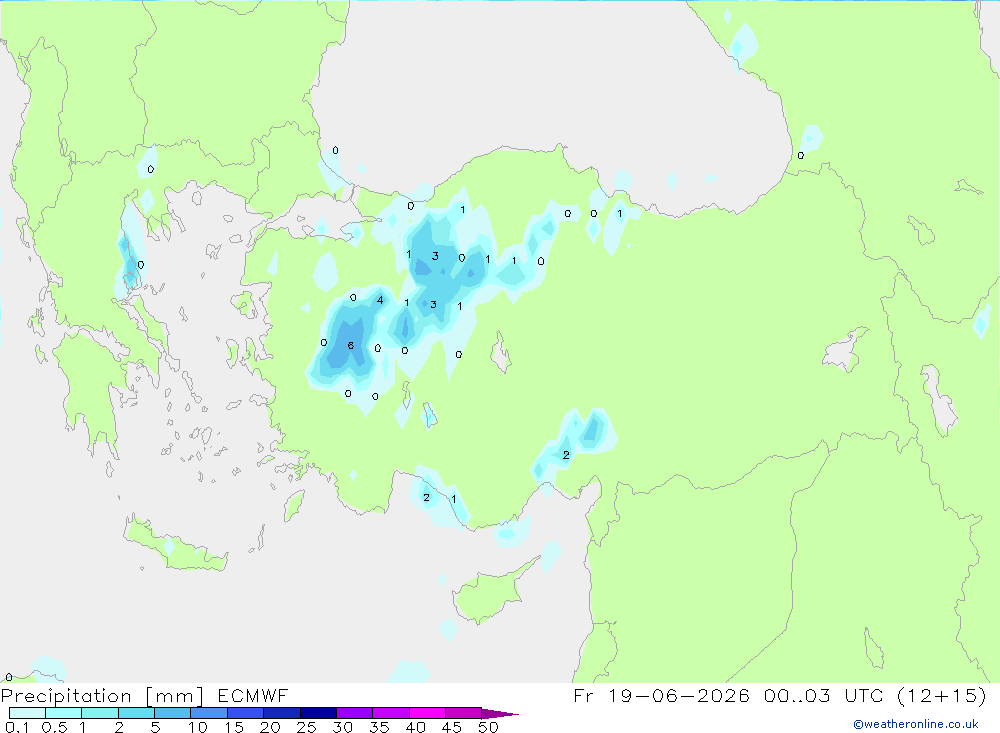Click the legend tick label "0.1"
Viewport: 1000px width, 733px height.
pyautogui.click(x=17, y=727)
